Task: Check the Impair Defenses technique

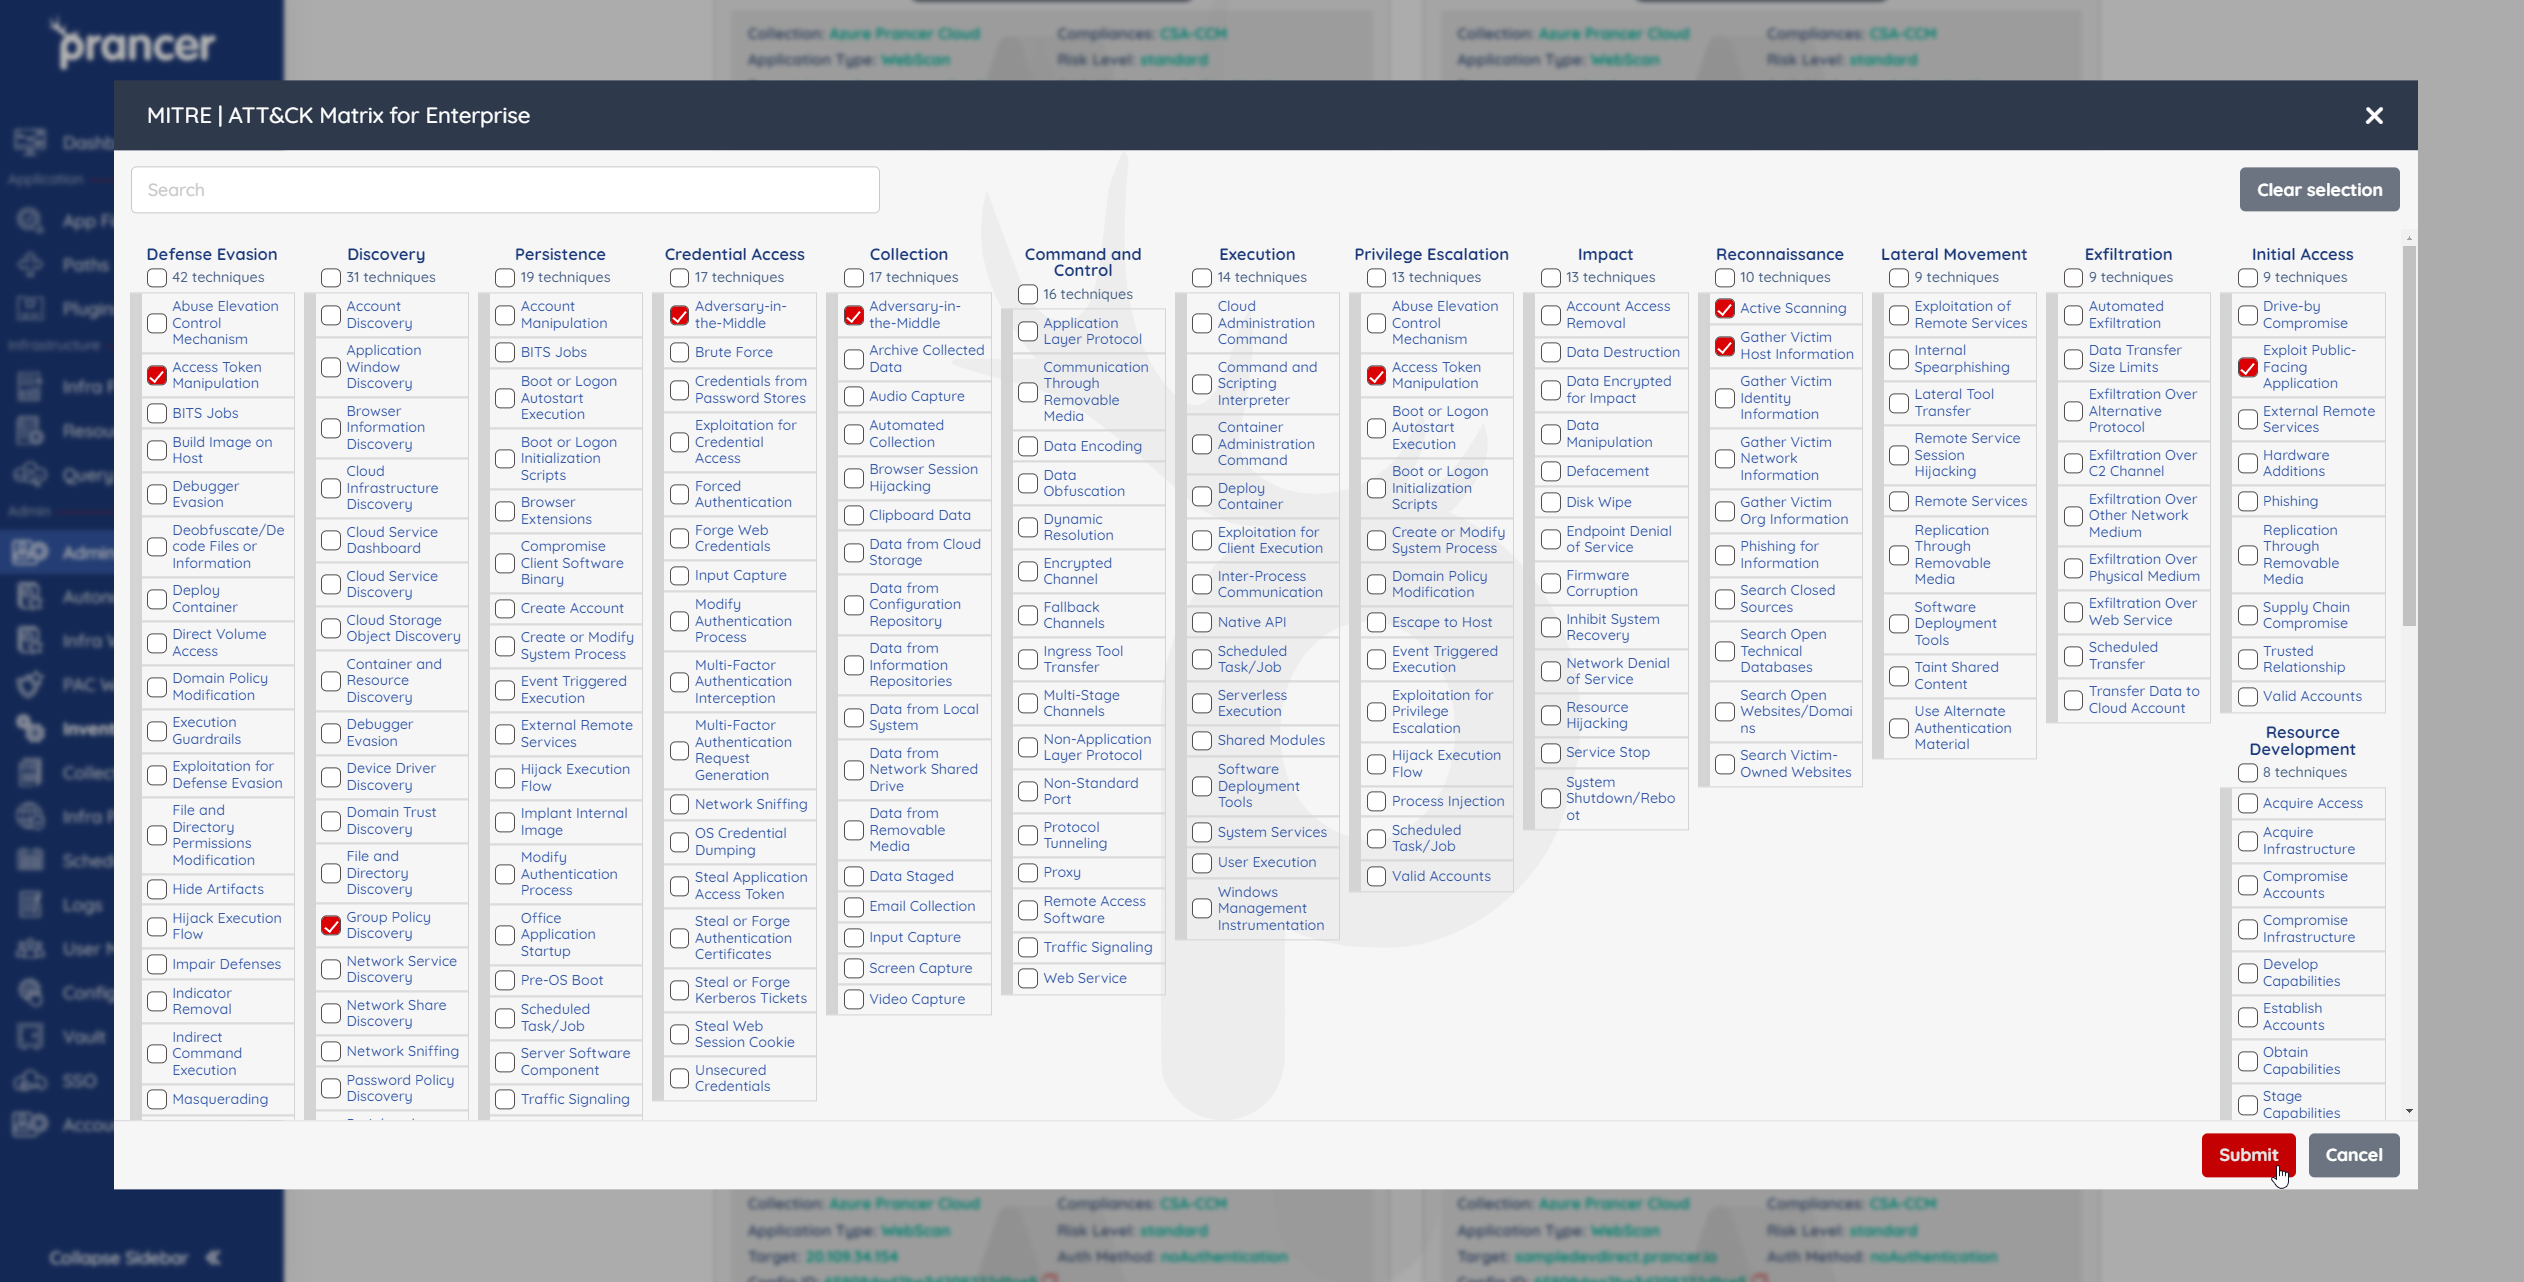Action: click(x=157, y=965)
